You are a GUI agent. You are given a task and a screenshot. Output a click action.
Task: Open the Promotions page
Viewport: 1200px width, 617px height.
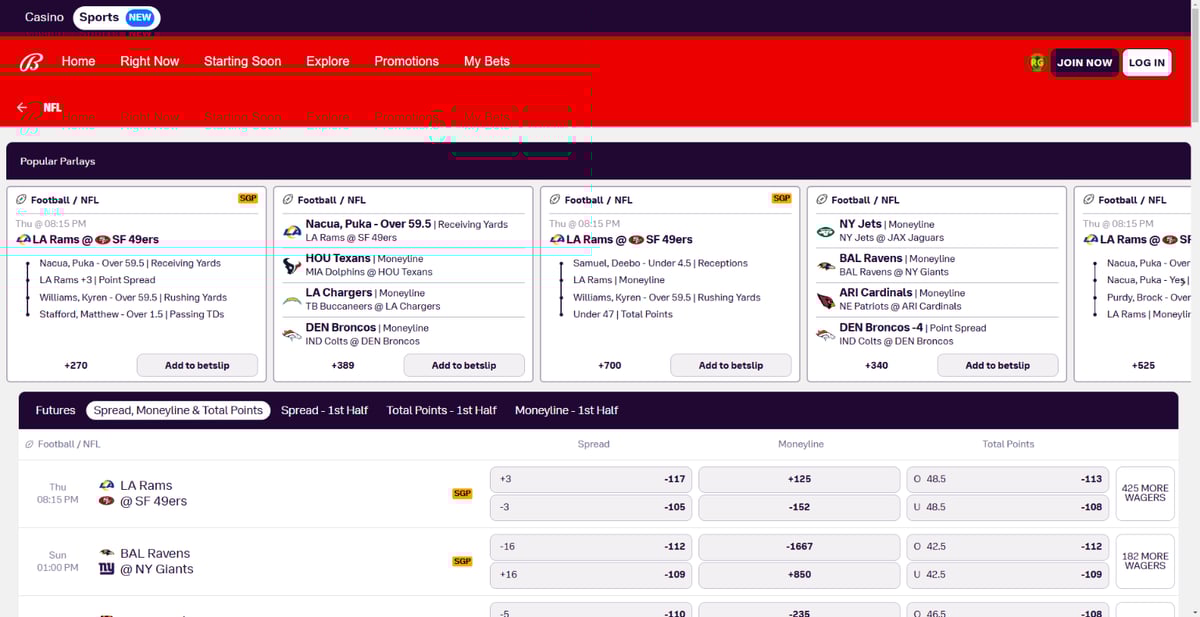pyautogui.click(x=406, y=61)
